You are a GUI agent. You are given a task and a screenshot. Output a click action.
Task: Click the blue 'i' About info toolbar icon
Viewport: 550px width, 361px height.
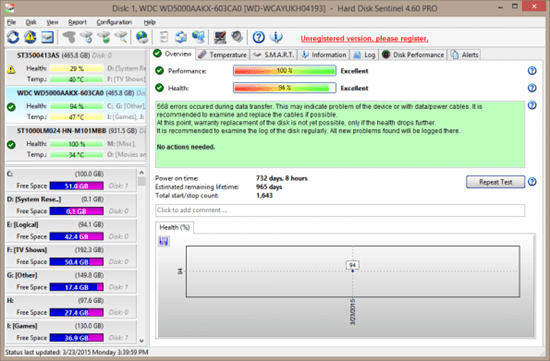[276, 37]
